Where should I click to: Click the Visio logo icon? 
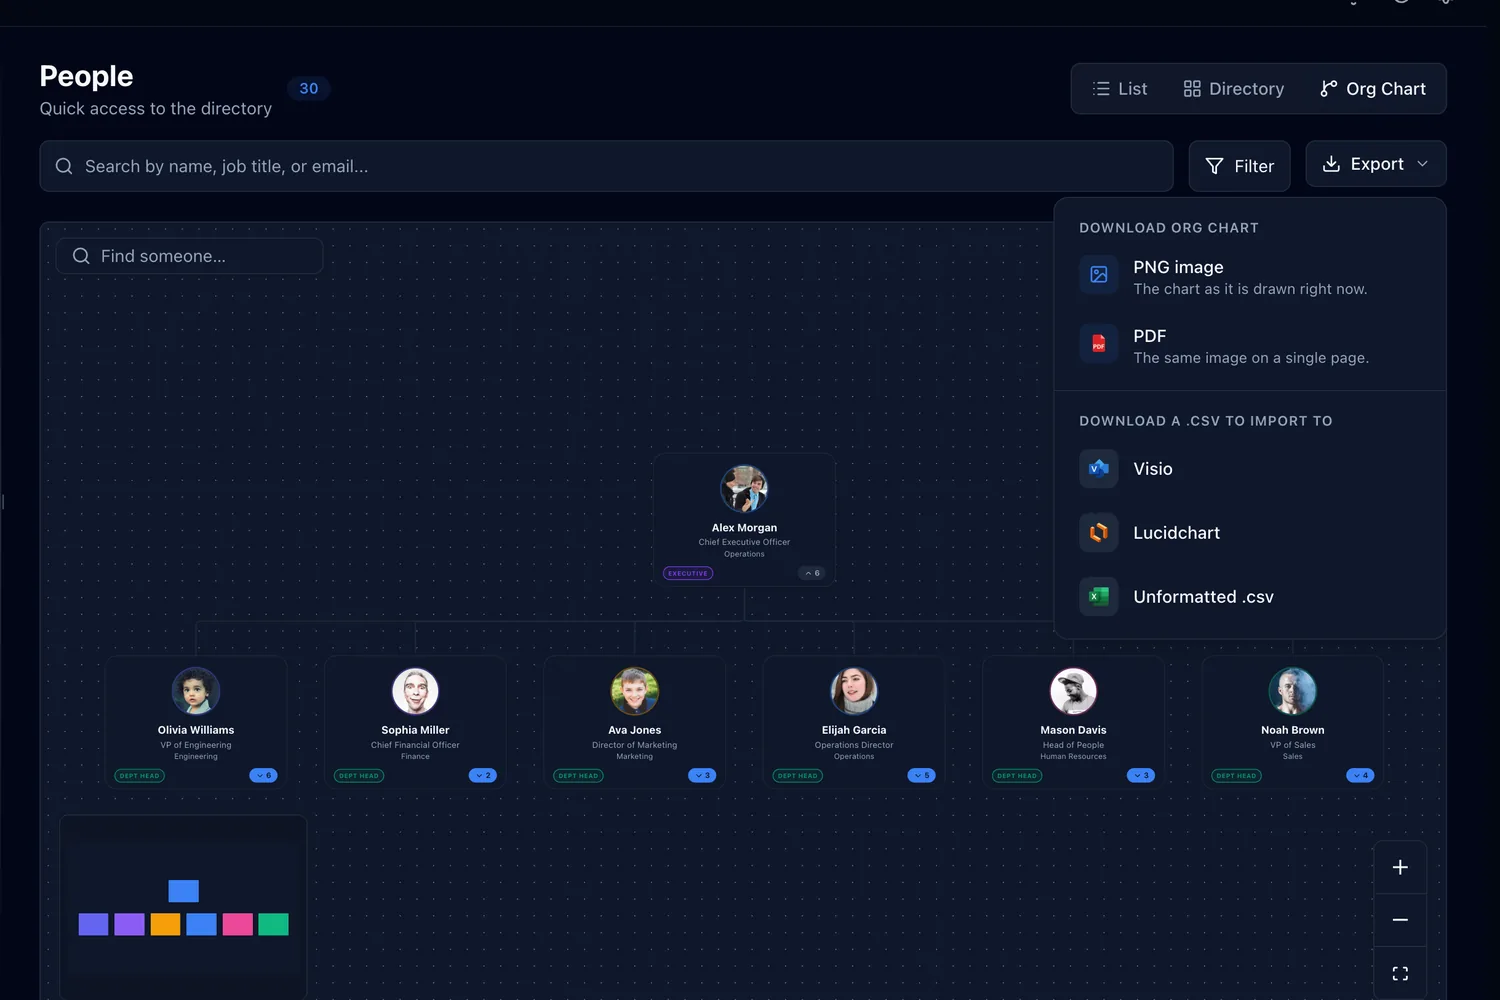[x=1099, y=469]
